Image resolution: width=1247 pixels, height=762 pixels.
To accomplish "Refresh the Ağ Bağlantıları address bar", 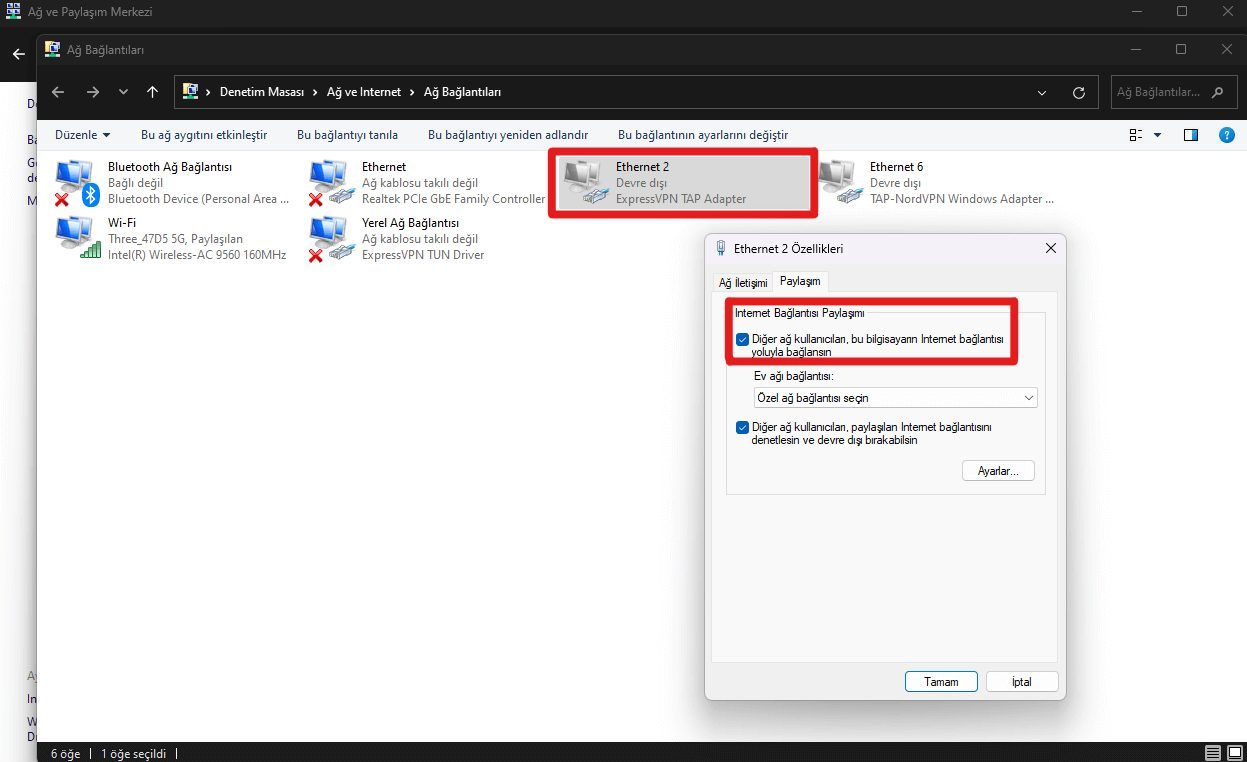I will (x=1078, y=92).
